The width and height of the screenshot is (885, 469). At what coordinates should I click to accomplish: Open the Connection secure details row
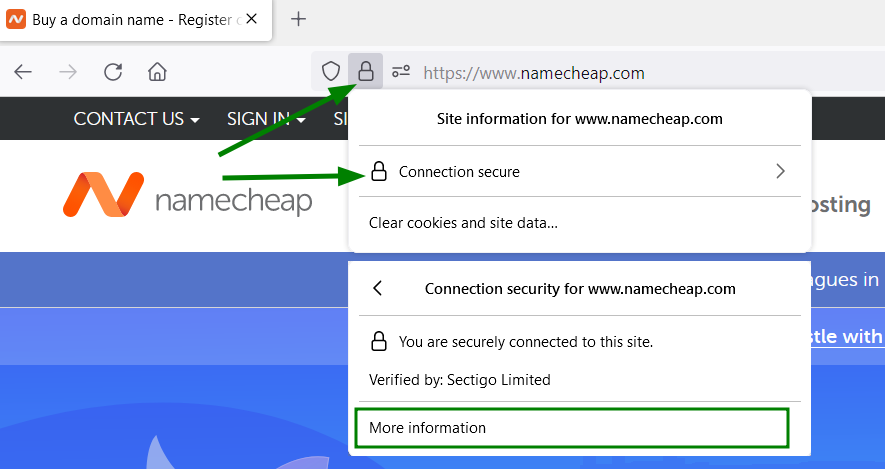(x=580, y=172)
